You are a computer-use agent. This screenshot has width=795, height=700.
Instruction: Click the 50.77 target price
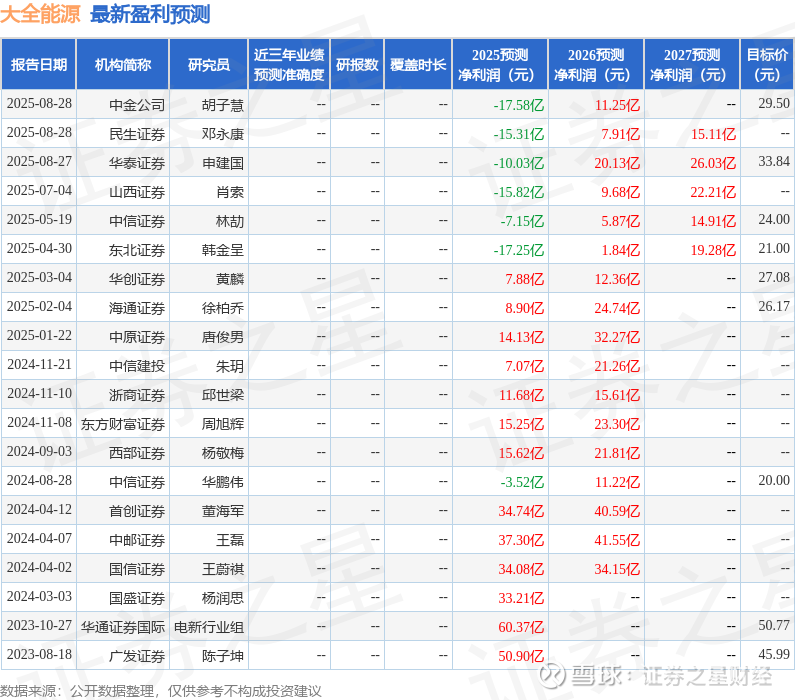coord(774,625)
